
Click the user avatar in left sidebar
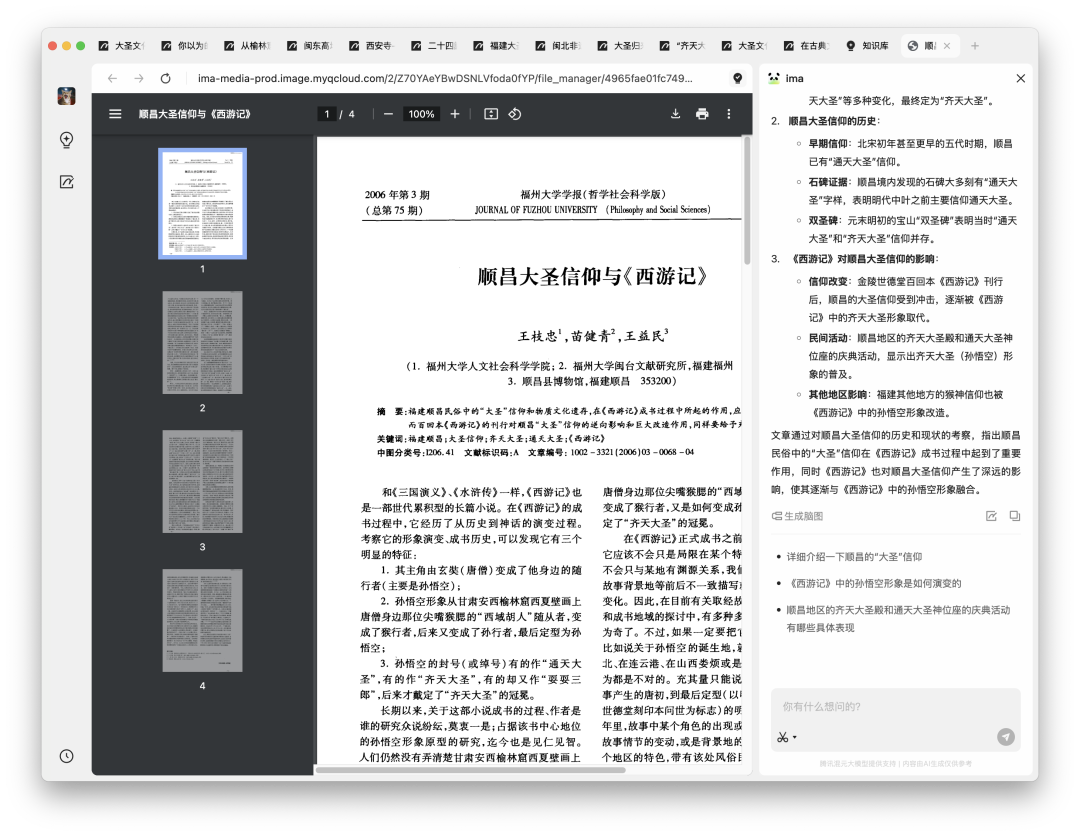click(x=66, y=96)
